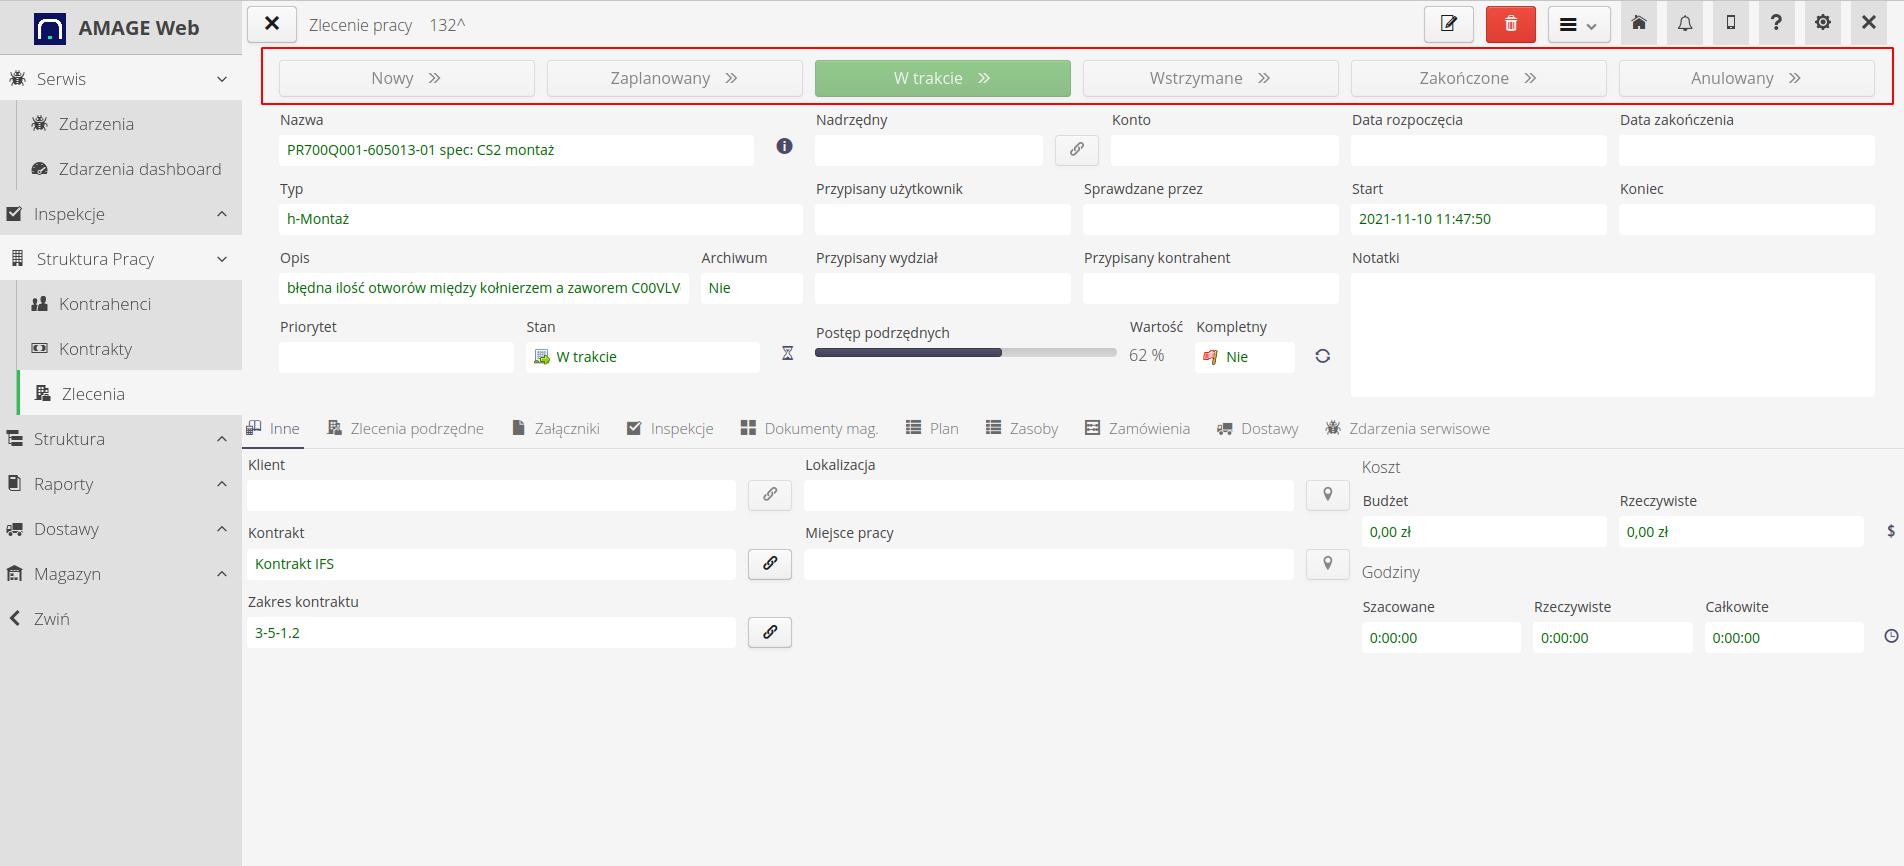Image resolution: width=1904 pixels, height=866 pixels.
Task: Click the edit work order pencil icon
Action: point(1448,24)
